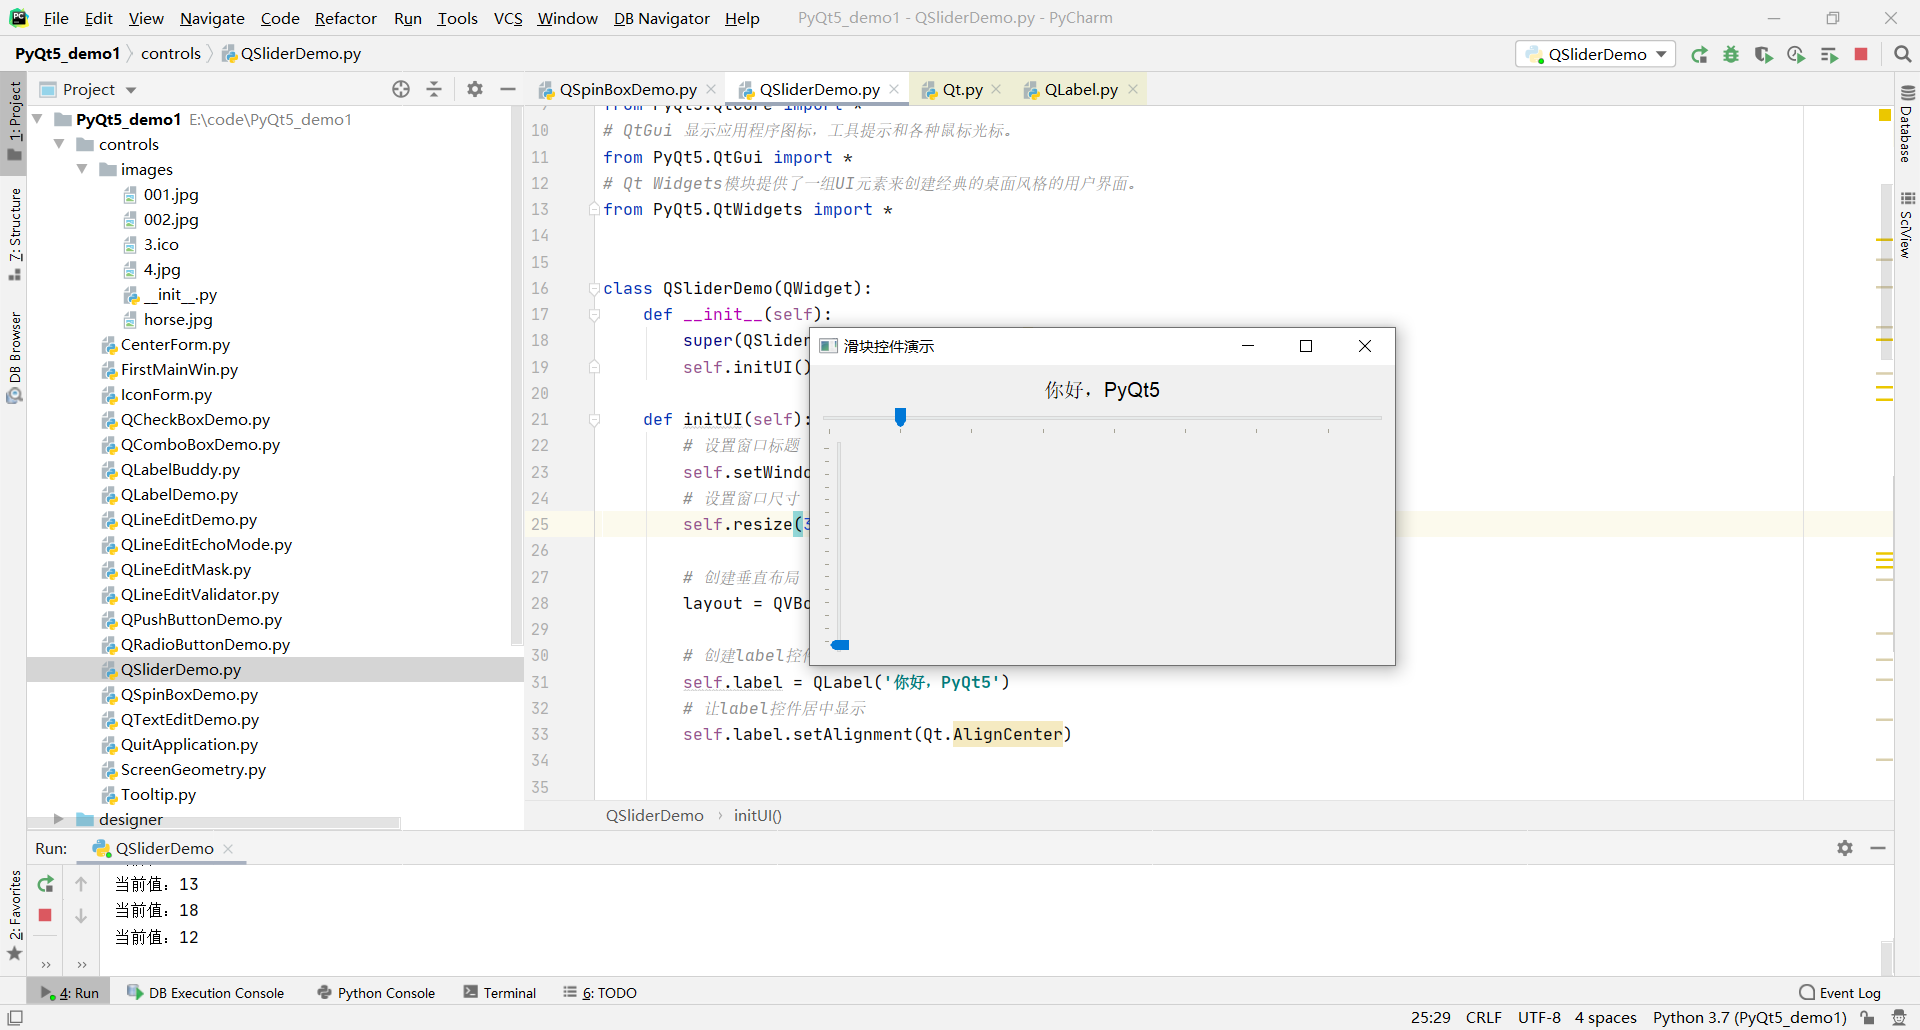Stop process in Run panel sidebar

[45, 915]
